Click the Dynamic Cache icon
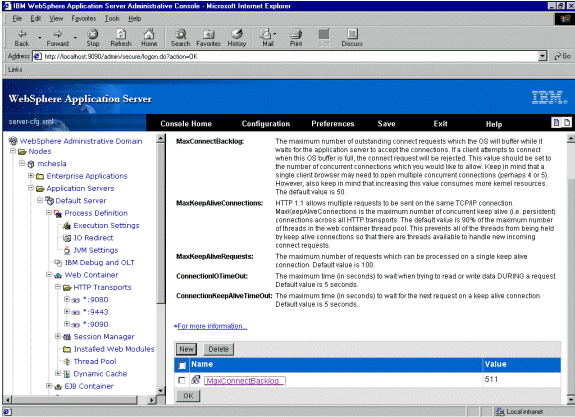The width and height of the screenshot is (575, 417). pyautogui.click(x=67, y=374)
